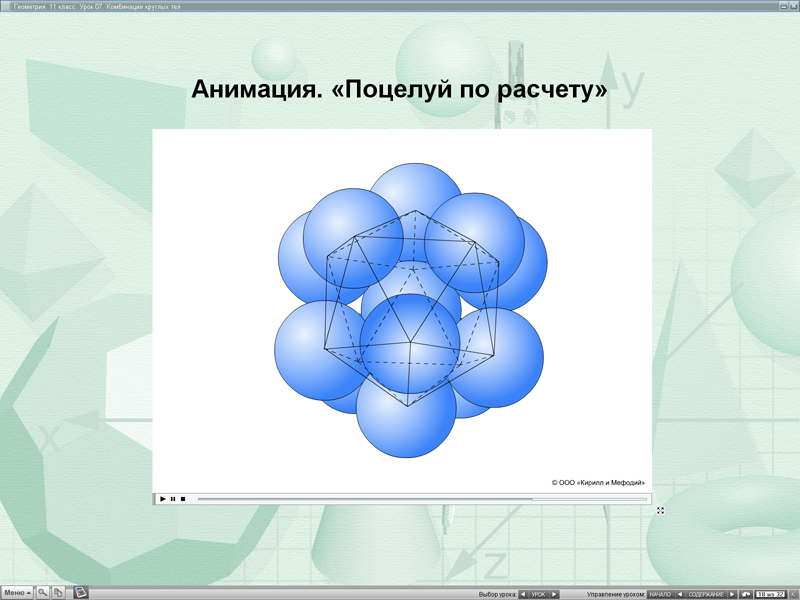Stop the animation playback
The image size is (800, 600).
(183, 499)
